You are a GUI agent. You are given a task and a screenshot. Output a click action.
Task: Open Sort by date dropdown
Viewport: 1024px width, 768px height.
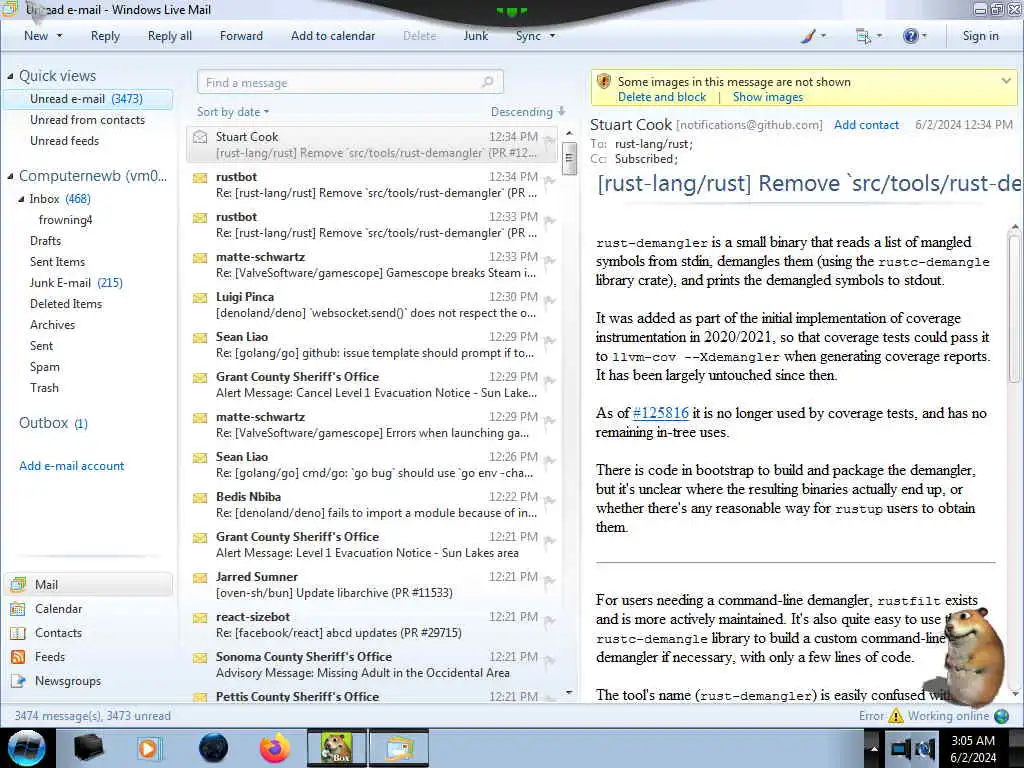pyautogui.click(x=233, y=112)
